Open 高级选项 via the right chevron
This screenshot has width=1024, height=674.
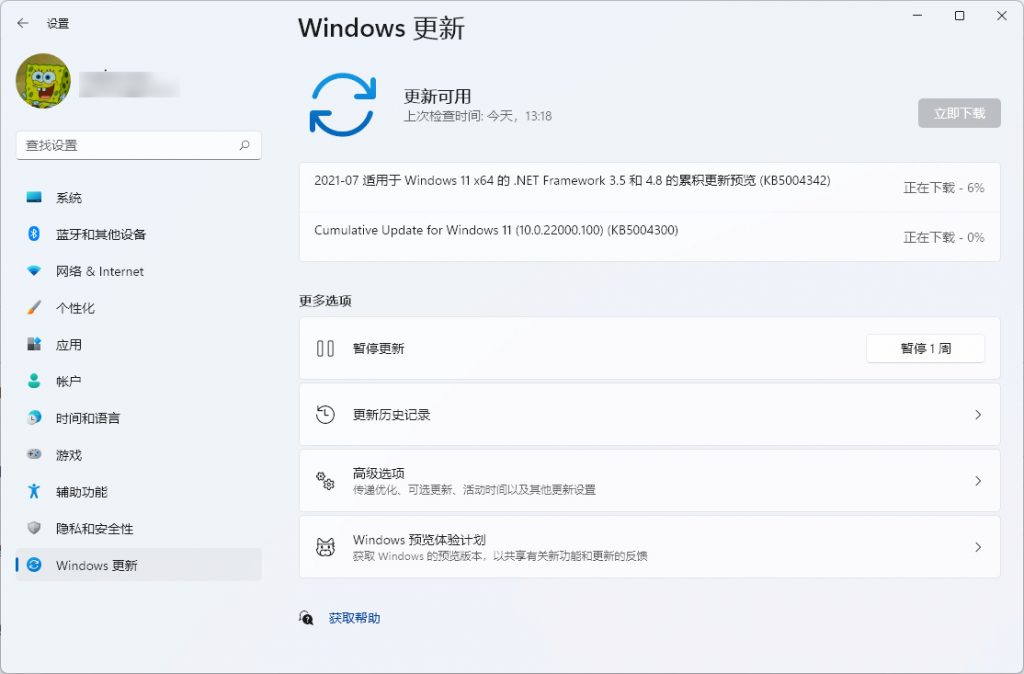[x=978, y=481]
